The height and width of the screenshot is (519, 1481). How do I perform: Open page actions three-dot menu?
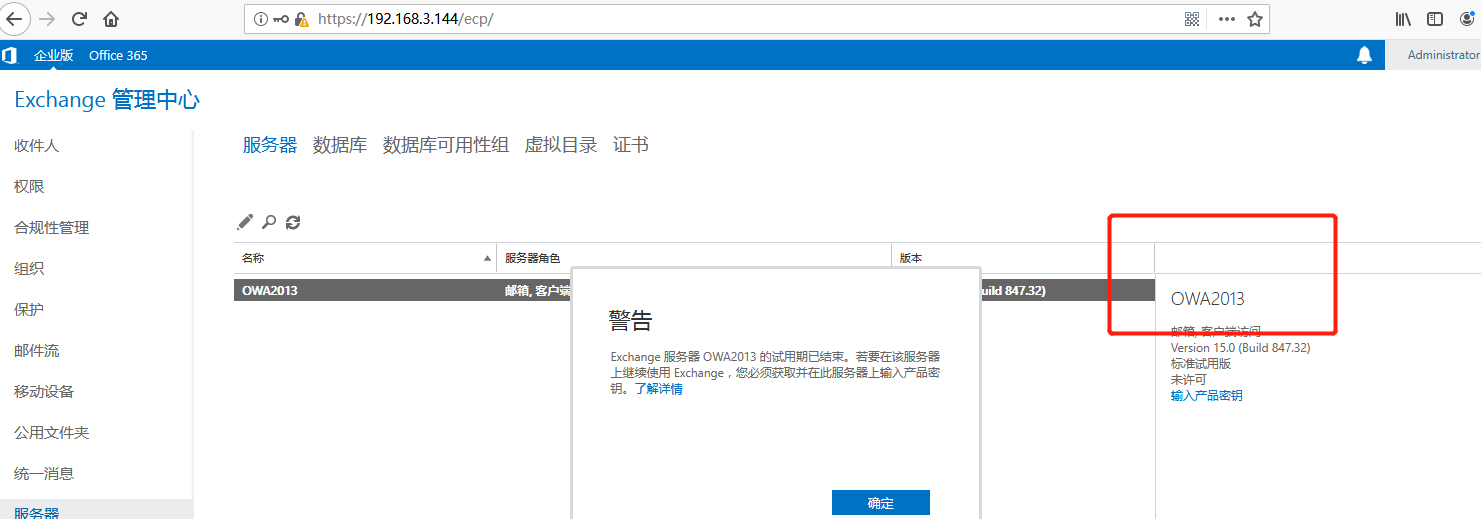coord(1226,19)
